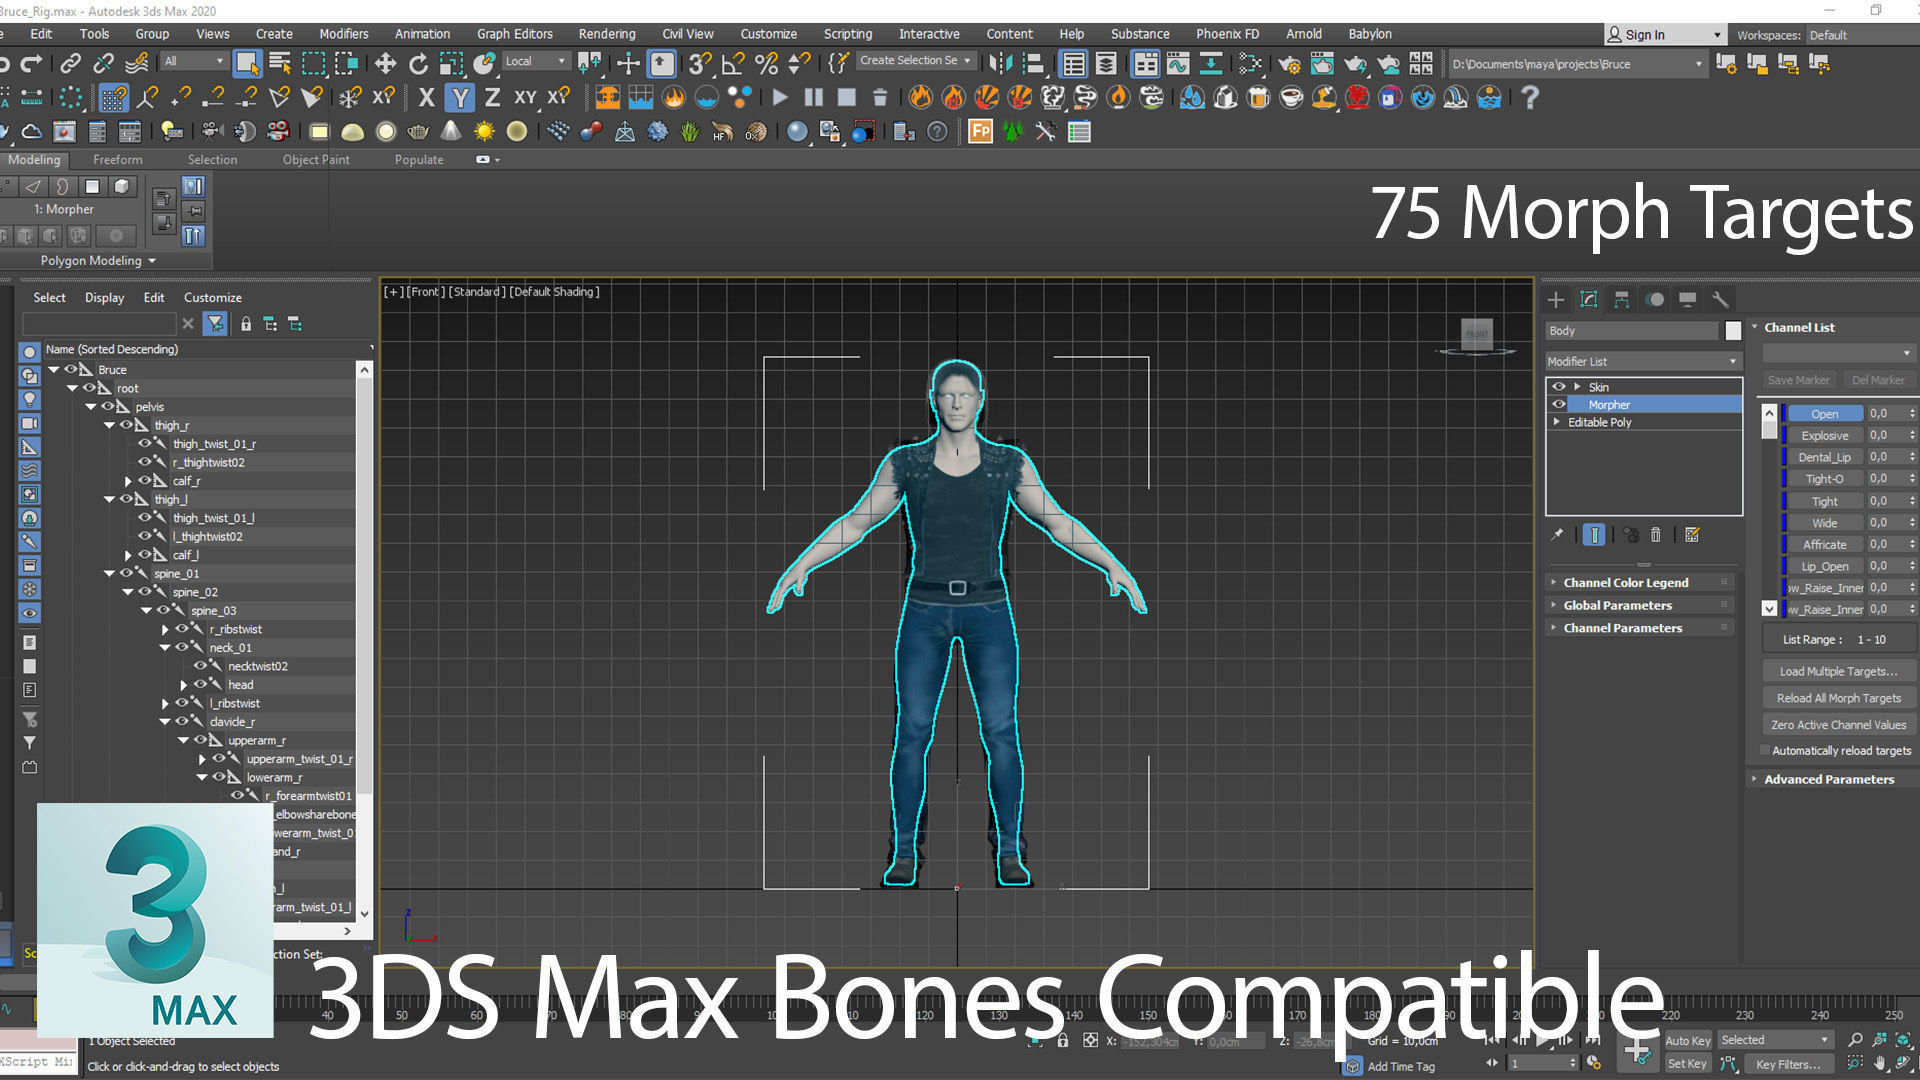The image size is (1920, 1080).
Task: Click the Body object color swatch
Action: point(1733,331)
